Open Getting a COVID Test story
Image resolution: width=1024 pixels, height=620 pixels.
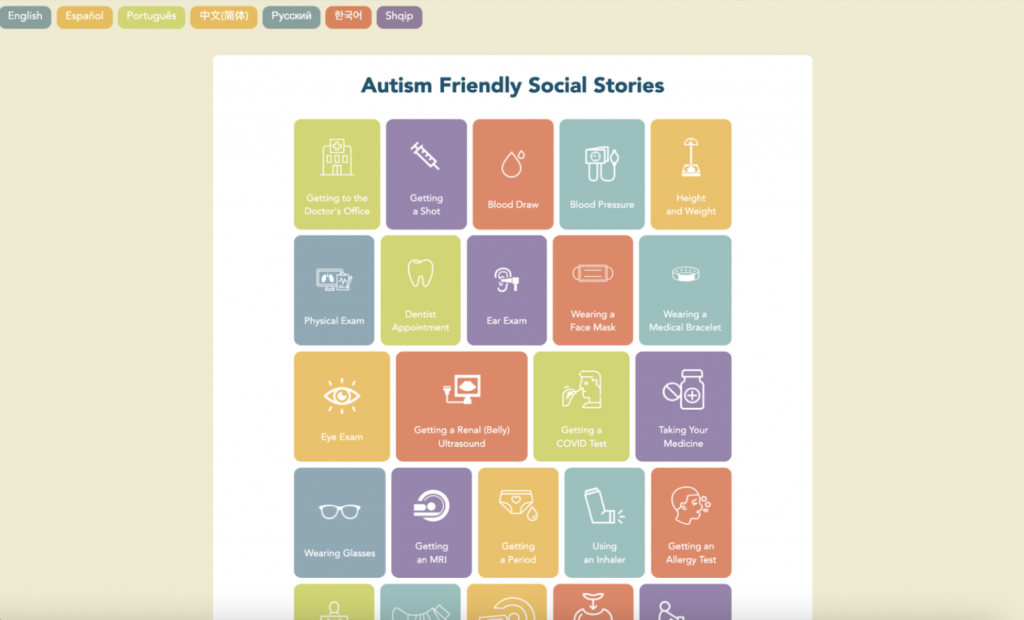(x=581, y=406)
